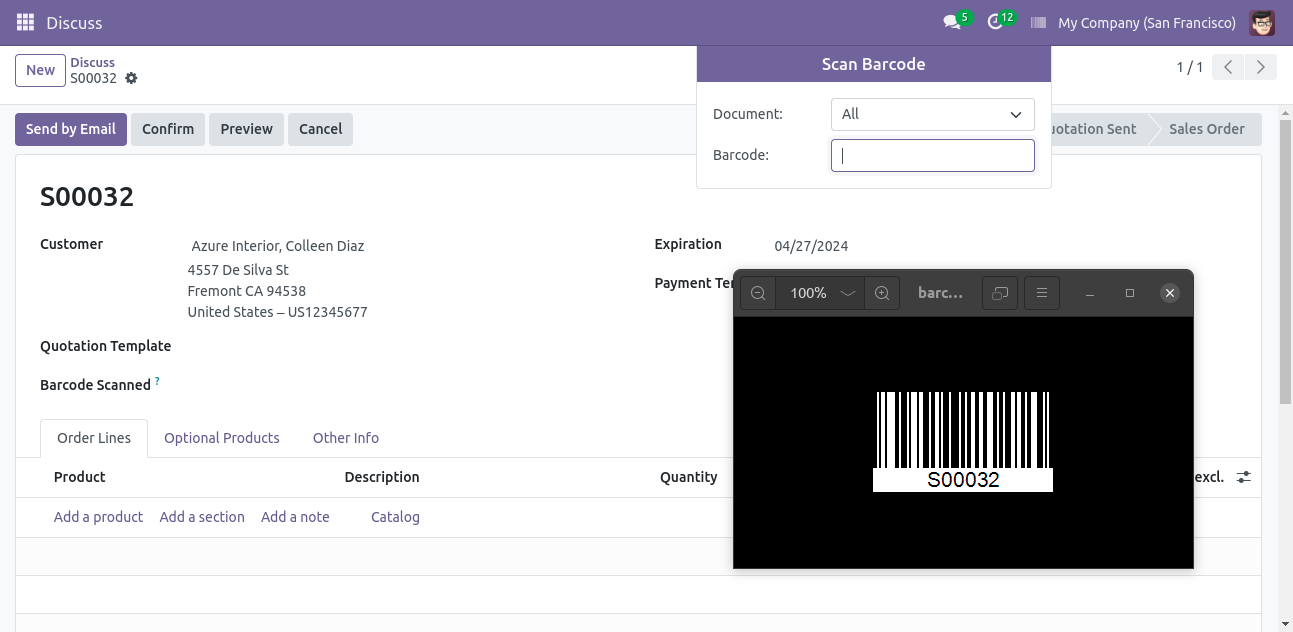Click the barcode image S00032

coord(963,442)
